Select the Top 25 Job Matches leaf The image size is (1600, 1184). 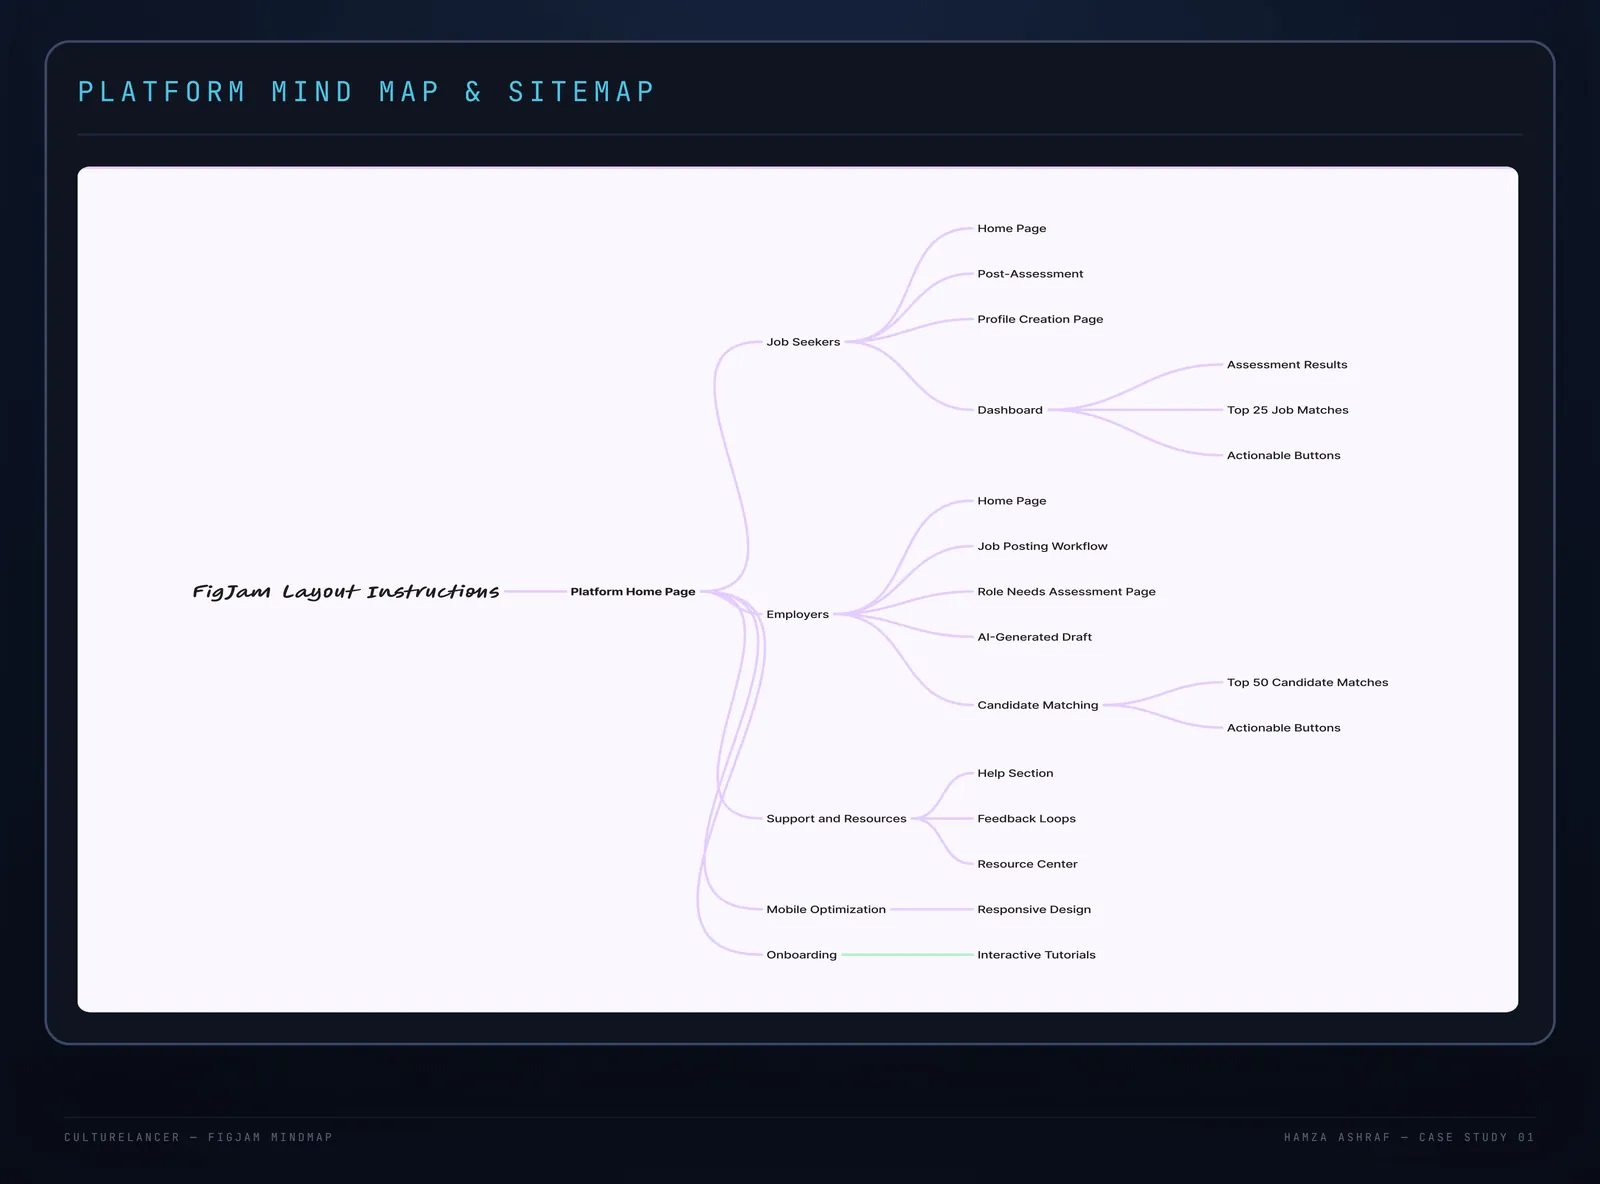[1288, 410]
